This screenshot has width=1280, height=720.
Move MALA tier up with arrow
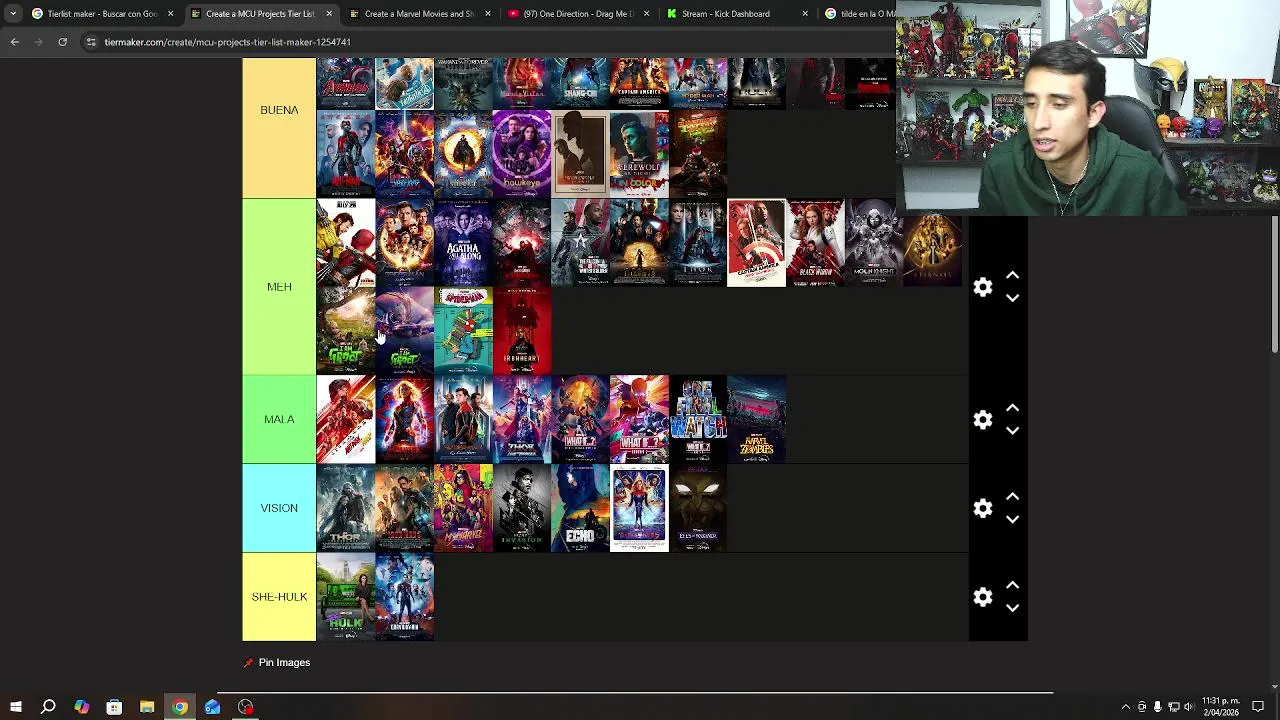point(1012,408)
